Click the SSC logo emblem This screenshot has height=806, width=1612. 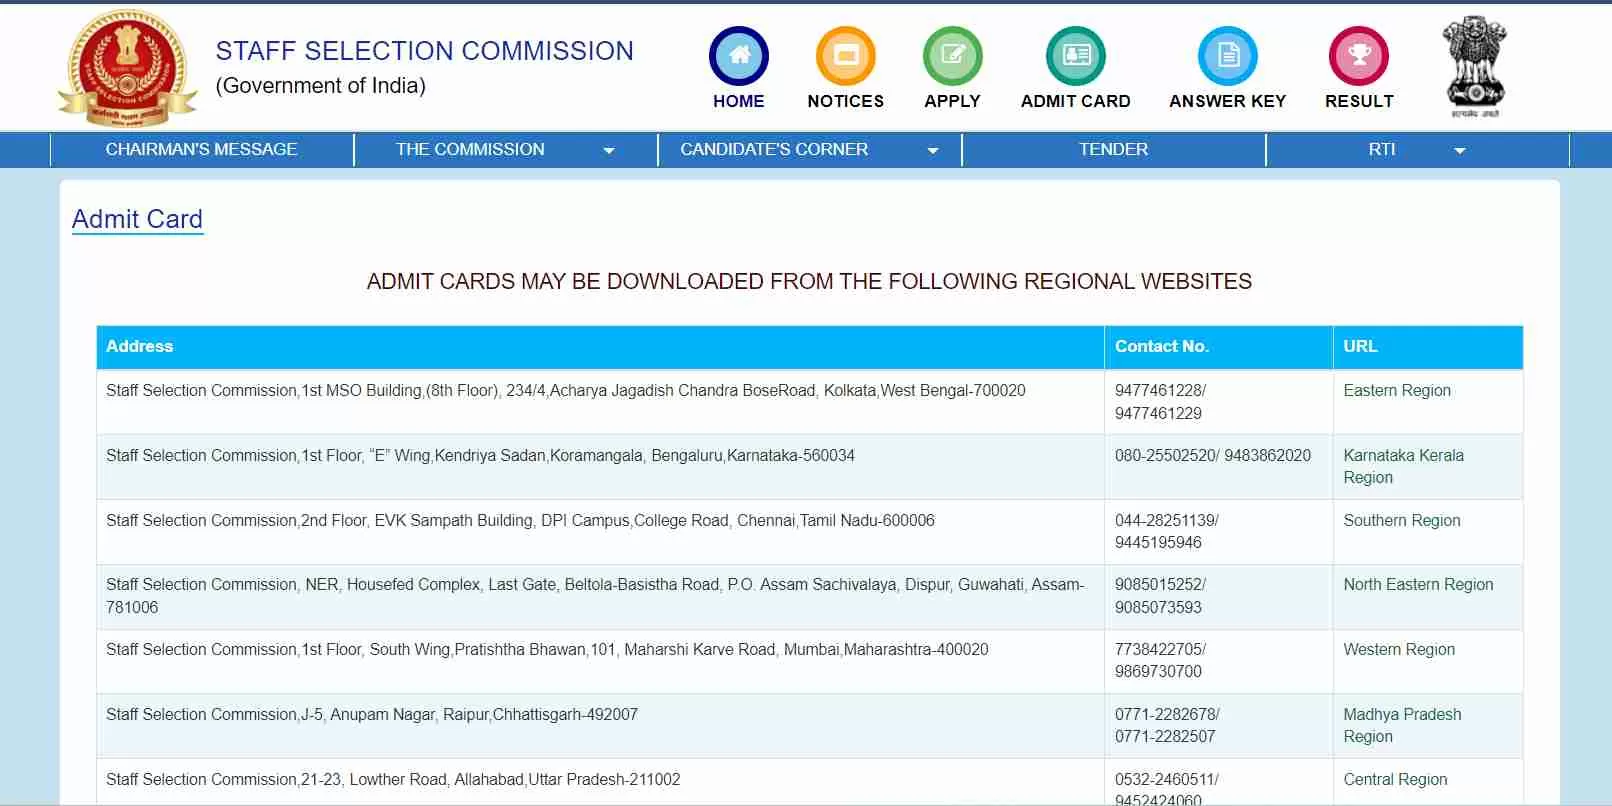127,68
